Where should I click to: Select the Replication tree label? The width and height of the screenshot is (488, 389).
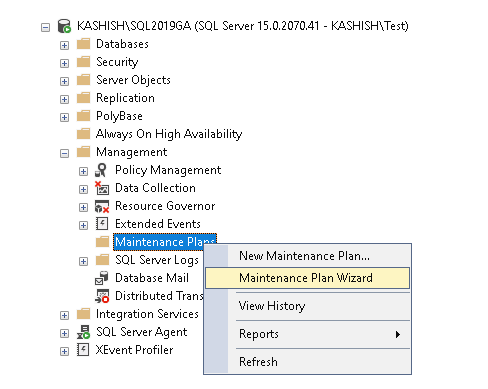pyautogui.click(x=125, y=98)
